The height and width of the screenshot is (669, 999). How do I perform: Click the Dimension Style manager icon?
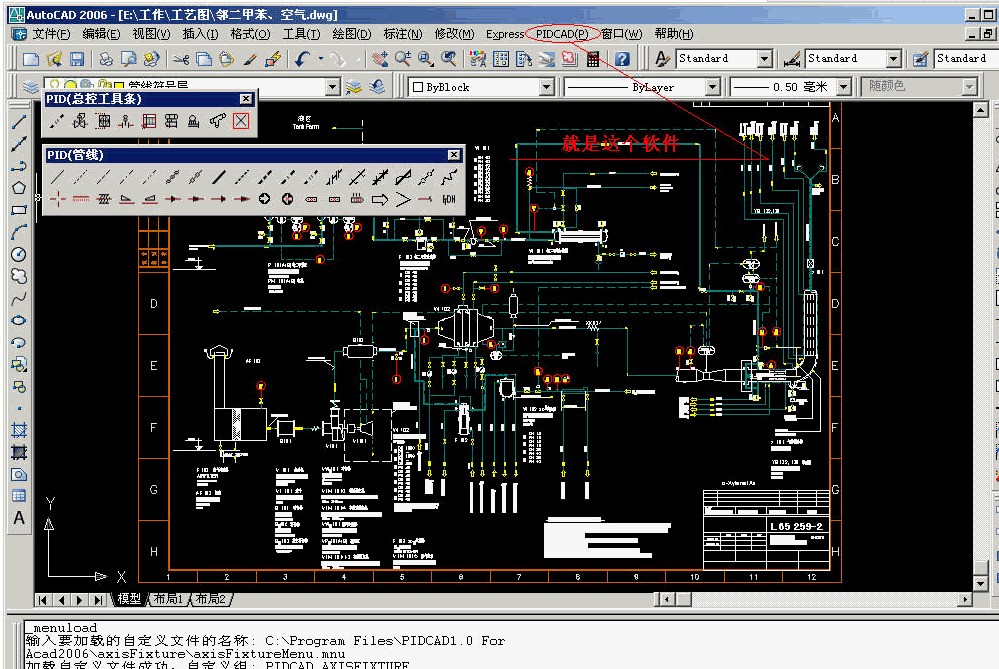coord(792,59)
